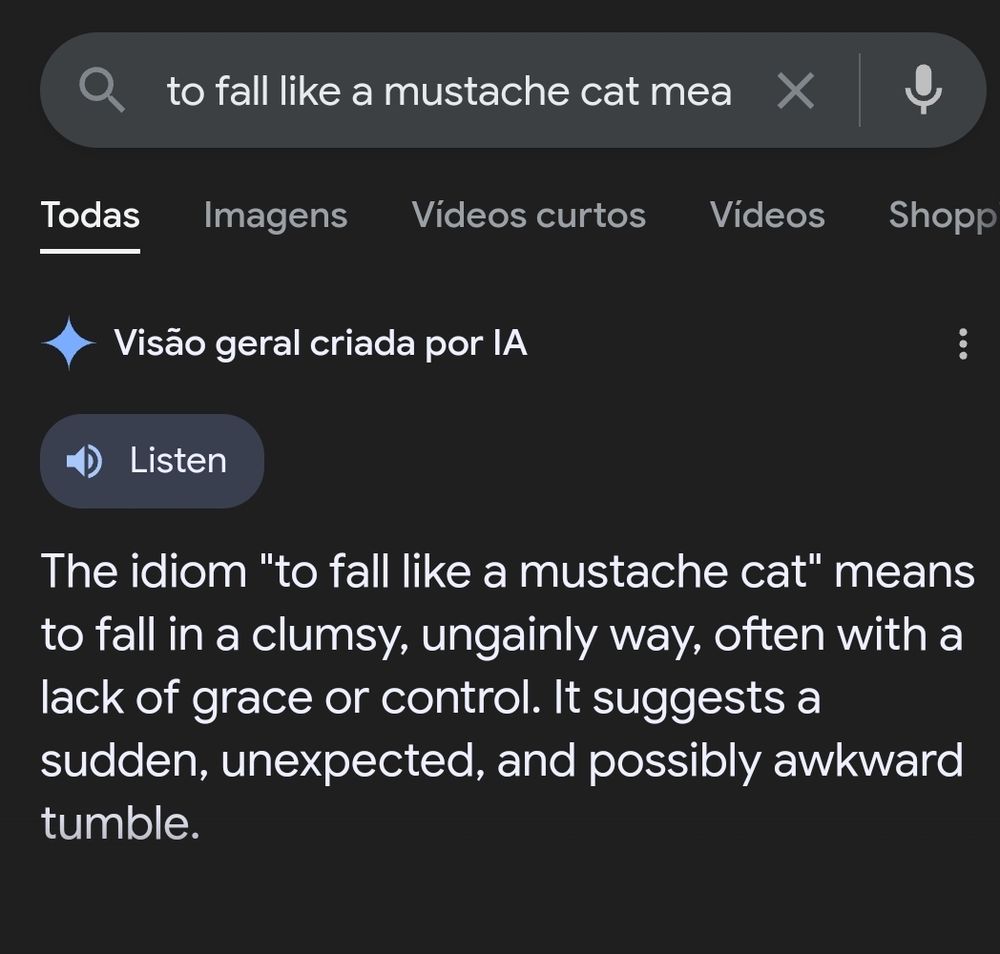
Task: Open the three-dot more options menu
Action: pyautogui.click(x=962, y=343)
